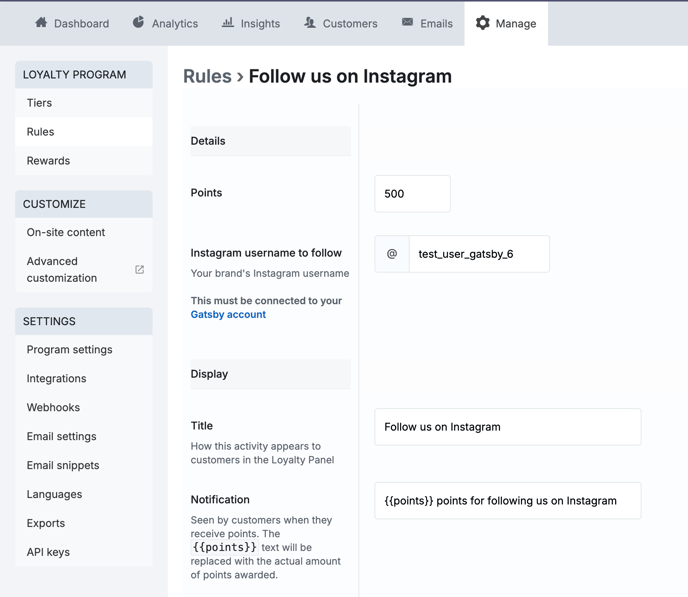The width and height of the screenshot is (688, 597).
Task: Select the Manage tab label
Action: click(516, 24)
